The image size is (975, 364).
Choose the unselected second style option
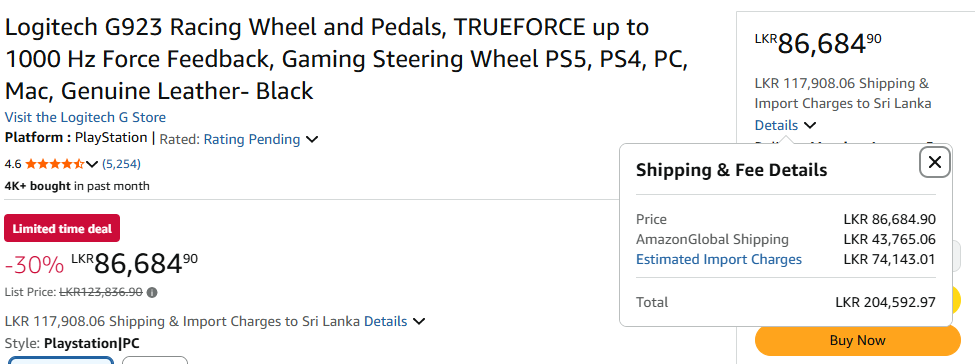[155, 360]
